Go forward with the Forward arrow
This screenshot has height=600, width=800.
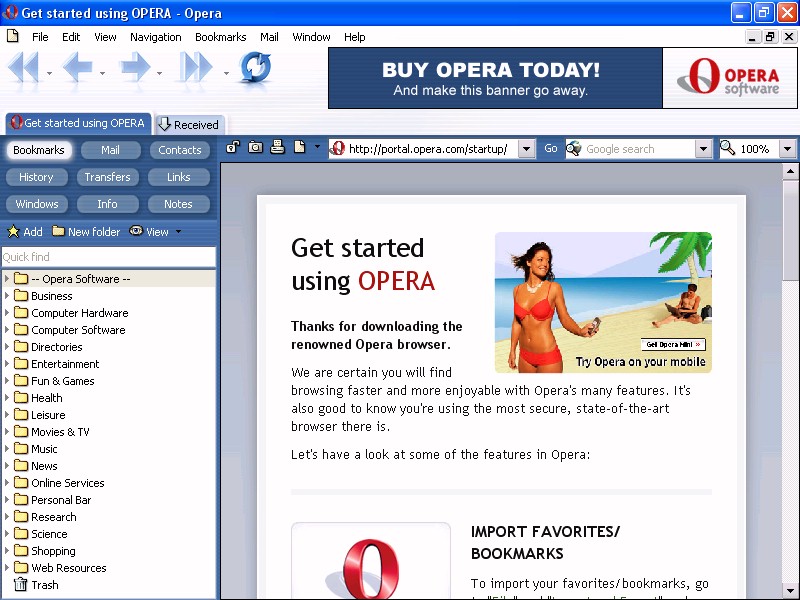click(135, 67)
